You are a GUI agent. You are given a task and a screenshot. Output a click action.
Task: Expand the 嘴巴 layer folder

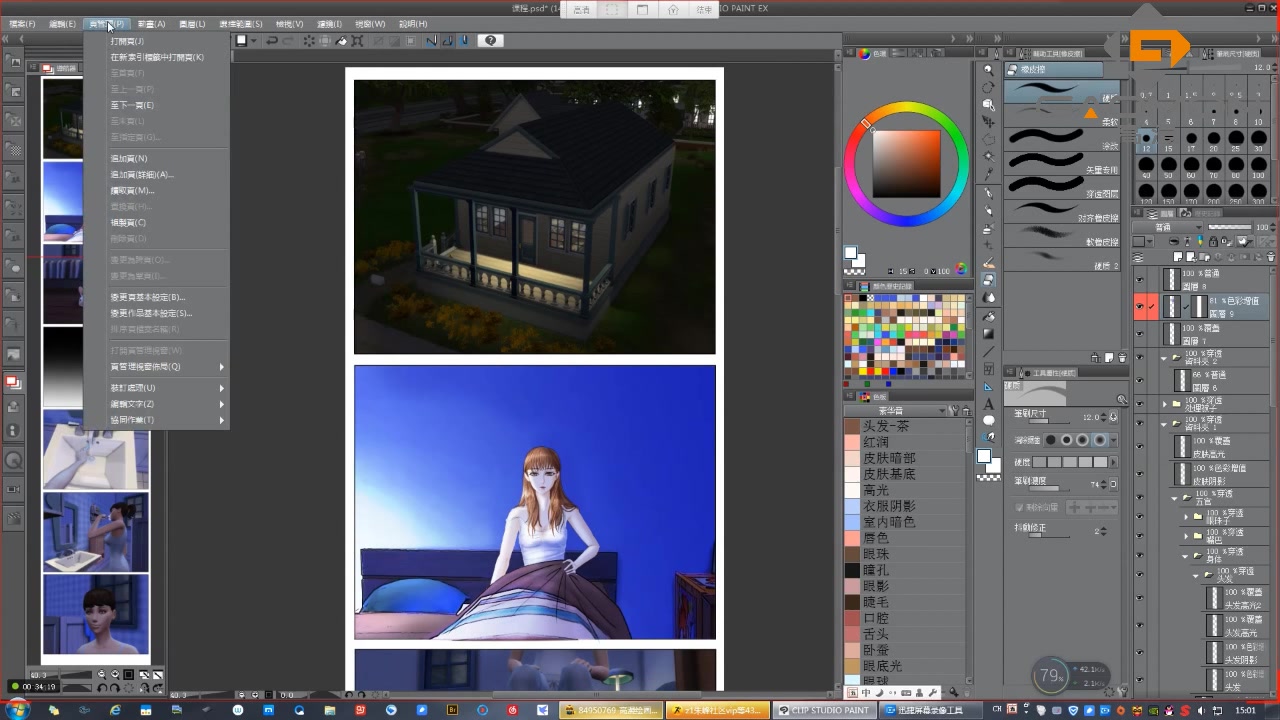(x=1186, y=536)
